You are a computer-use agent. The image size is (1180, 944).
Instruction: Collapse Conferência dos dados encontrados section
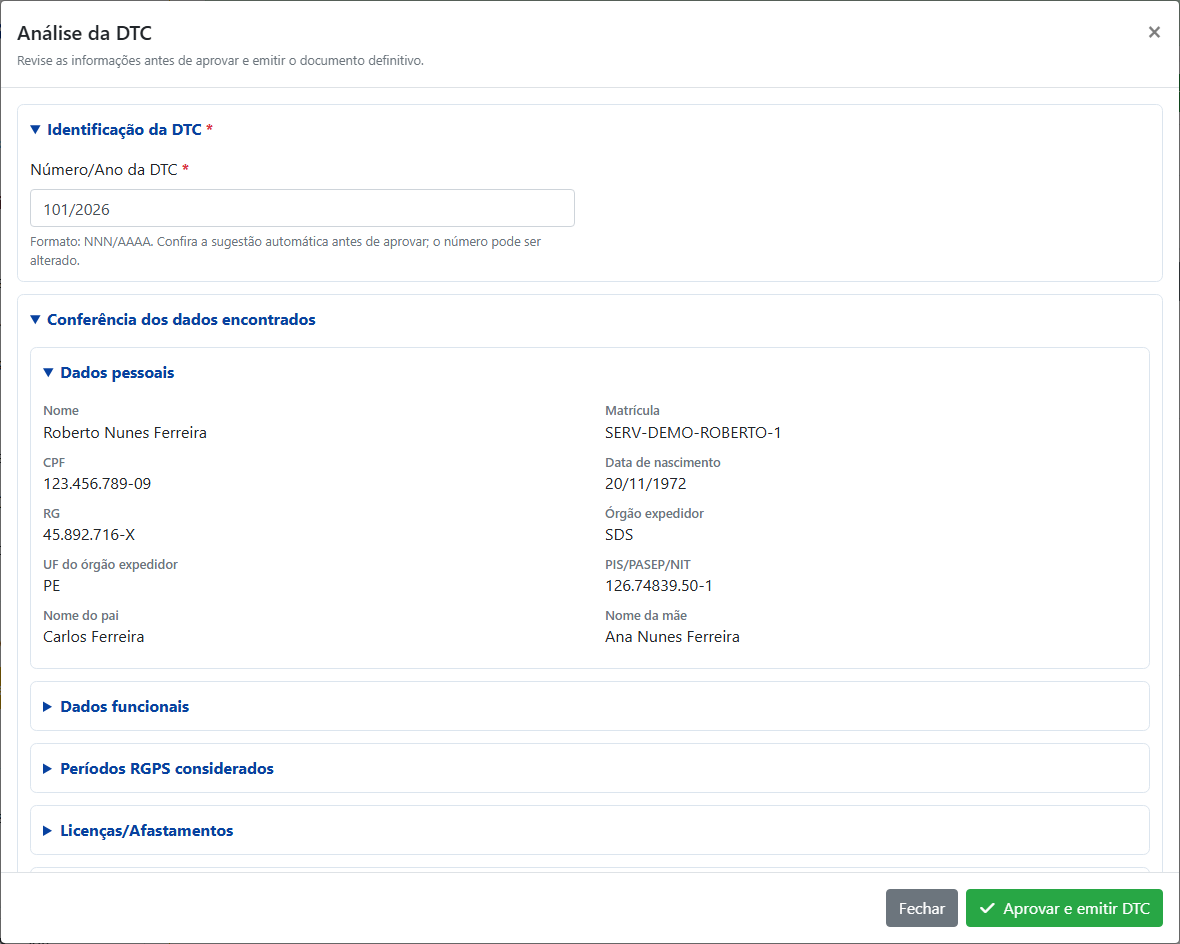pyautogui.click(x=172, y=319)
